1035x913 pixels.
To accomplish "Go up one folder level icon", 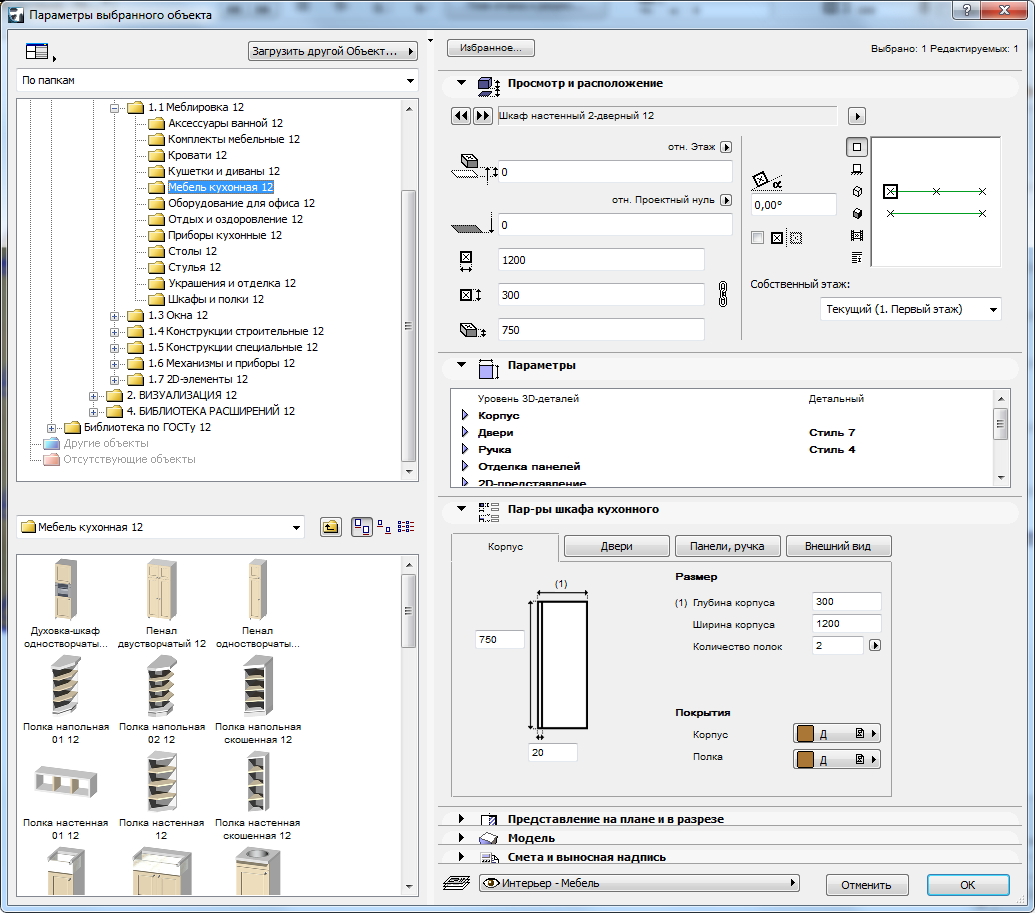I will [x=330, y=527].
